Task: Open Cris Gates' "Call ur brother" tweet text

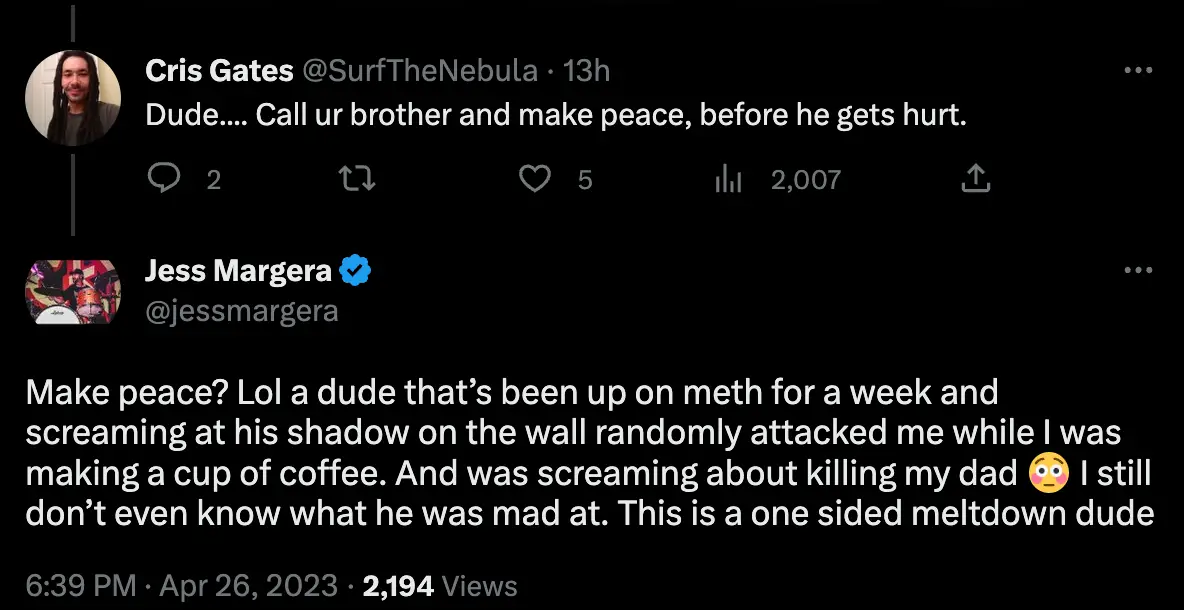Action: tap(556, 116)
